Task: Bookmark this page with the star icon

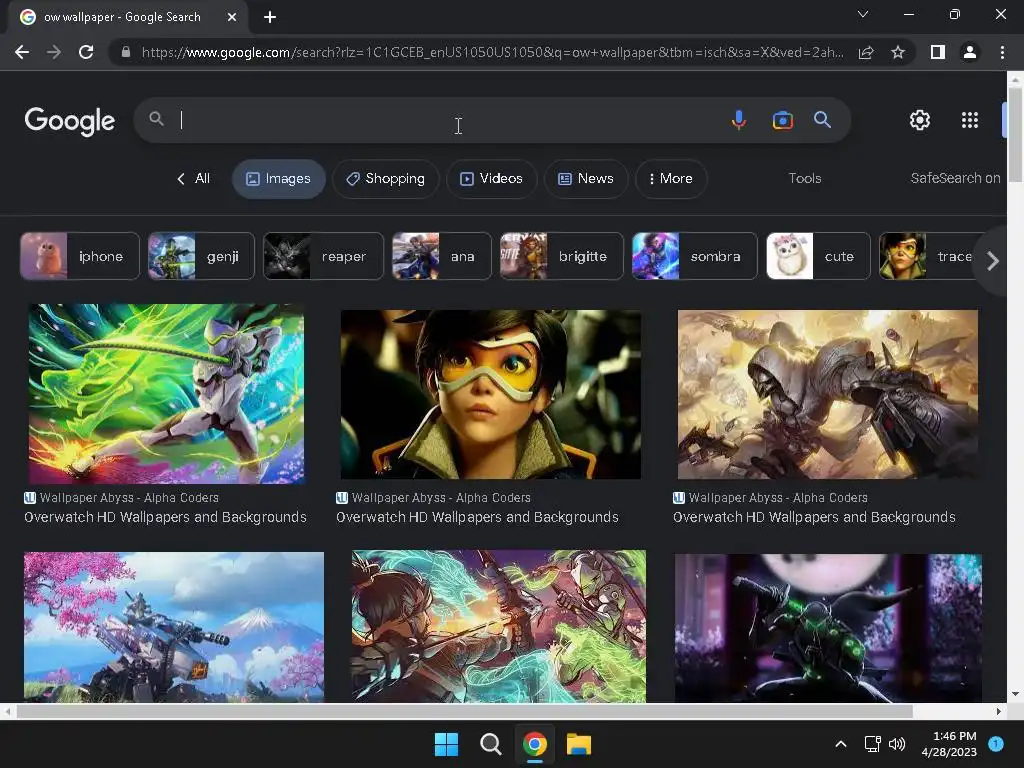Action: pos(898,52)
